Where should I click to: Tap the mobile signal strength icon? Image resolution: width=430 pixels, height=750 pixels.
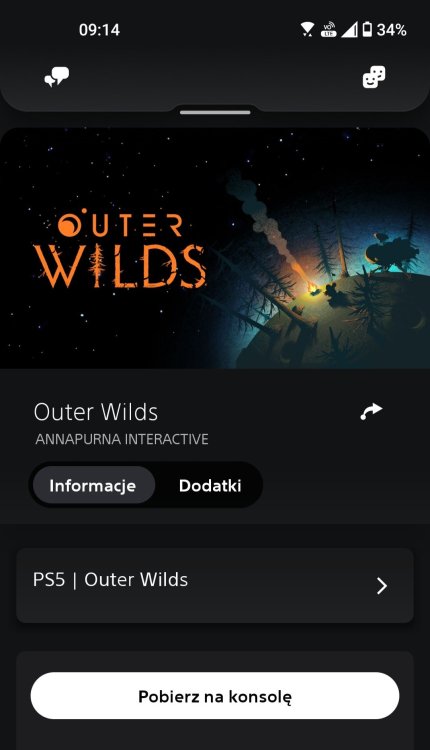point(349,30)
